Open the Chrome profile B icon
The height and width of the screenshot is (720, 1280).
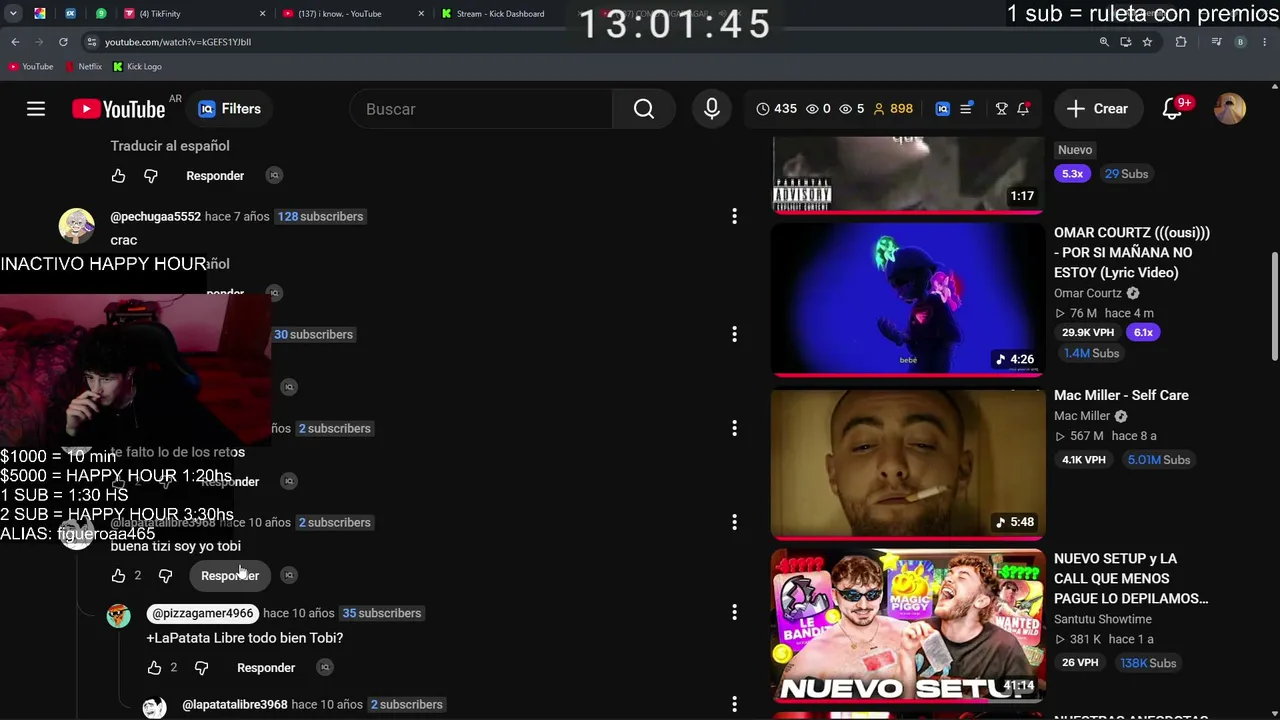[x=1241, y=42]
